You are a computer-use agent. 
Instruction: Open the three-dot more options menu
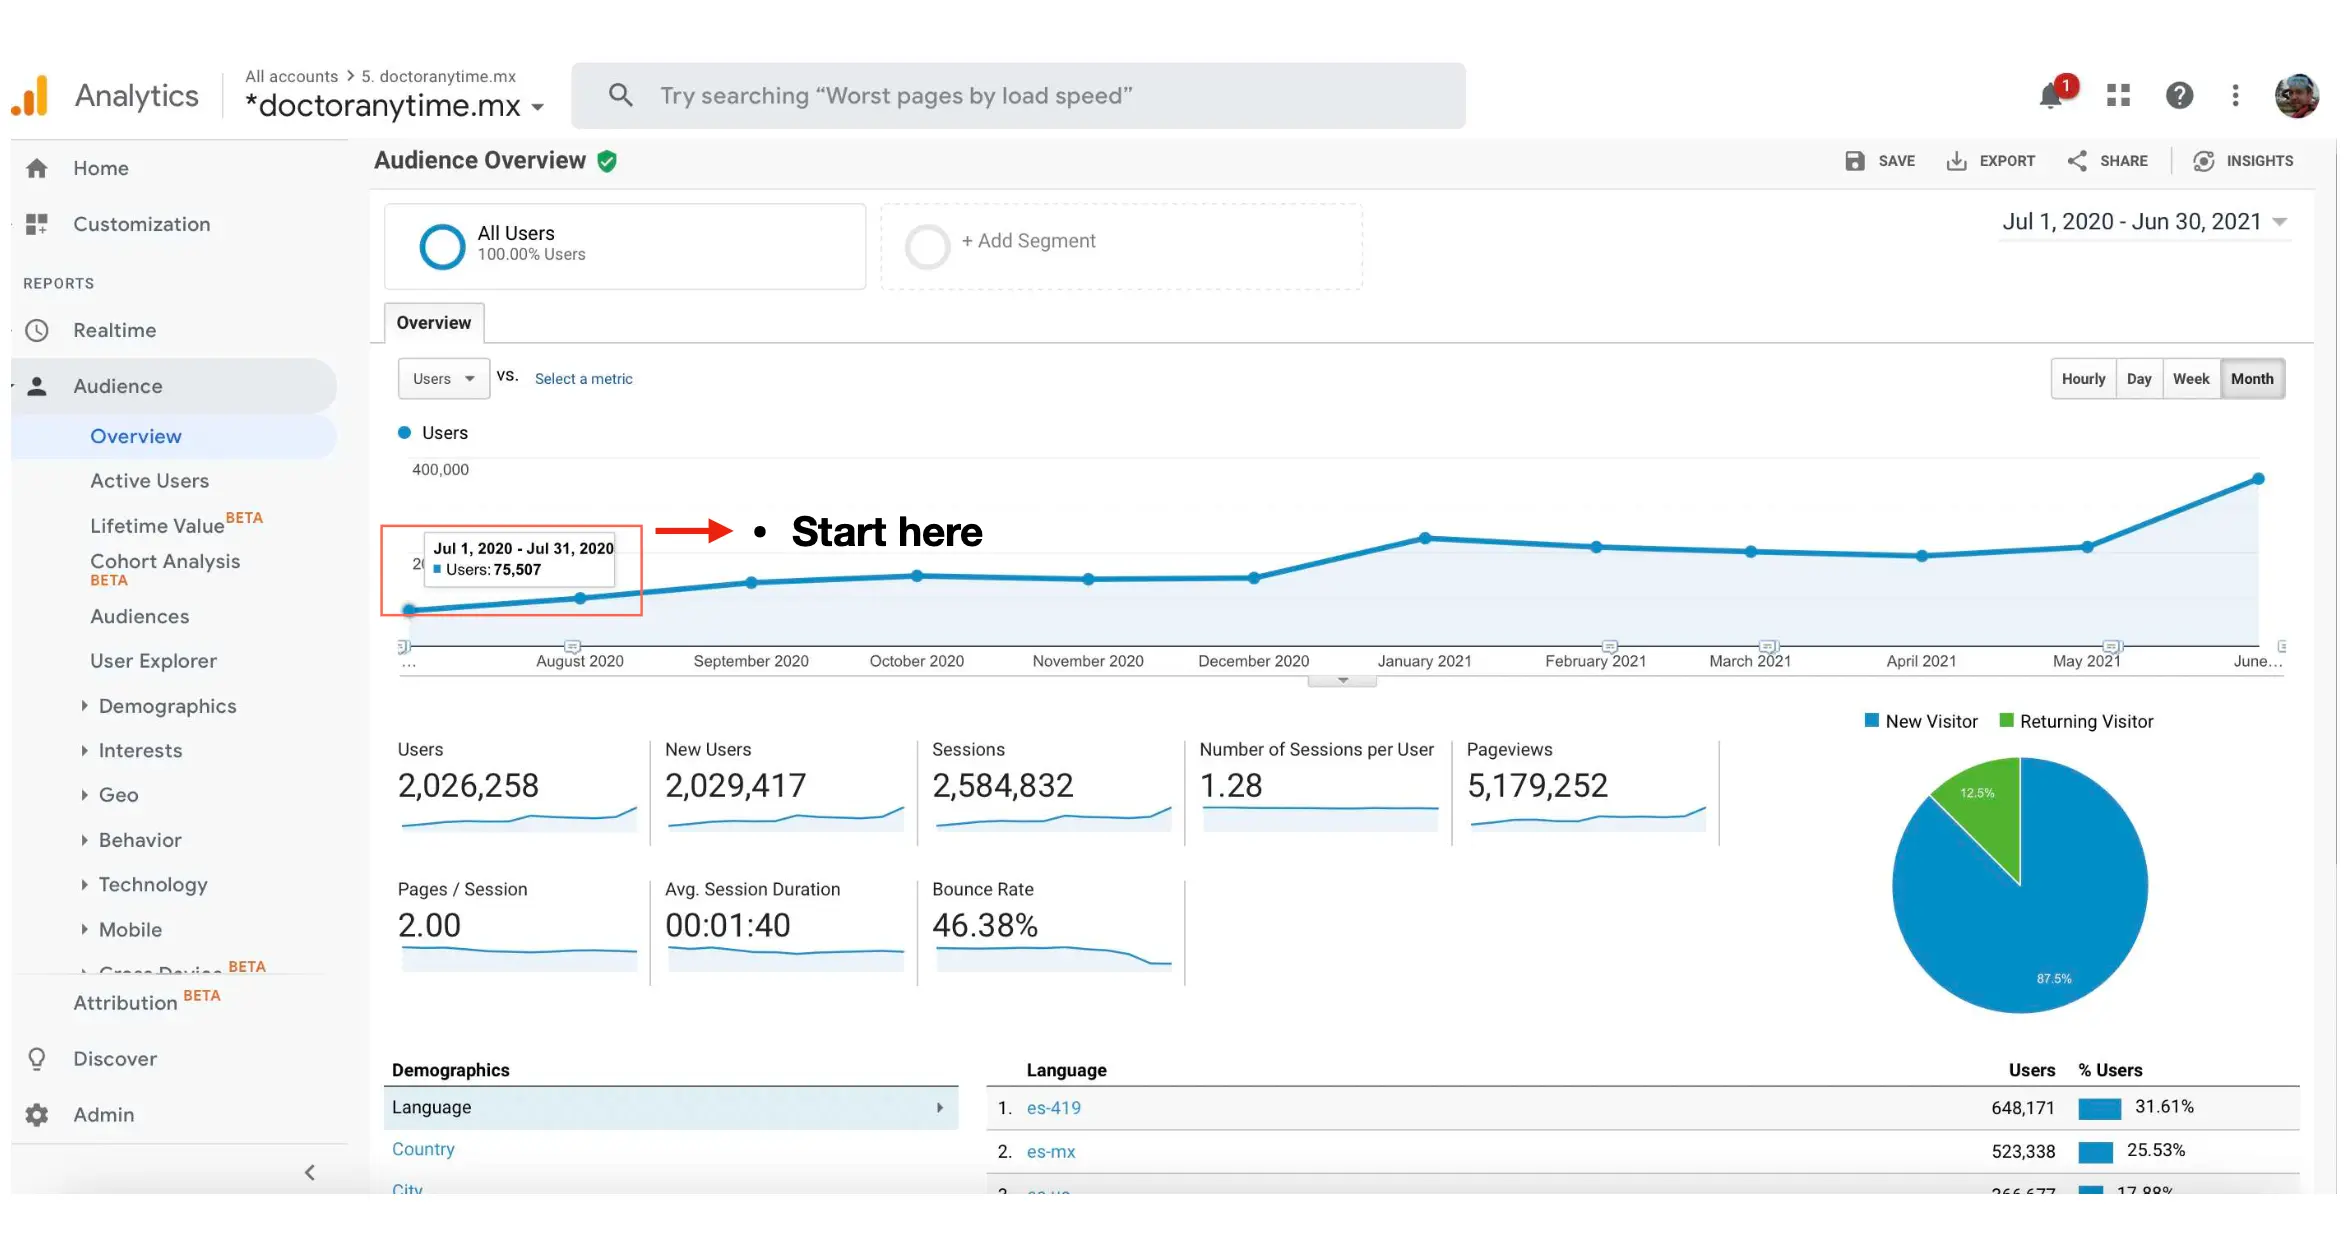(x=2235, y=95)
